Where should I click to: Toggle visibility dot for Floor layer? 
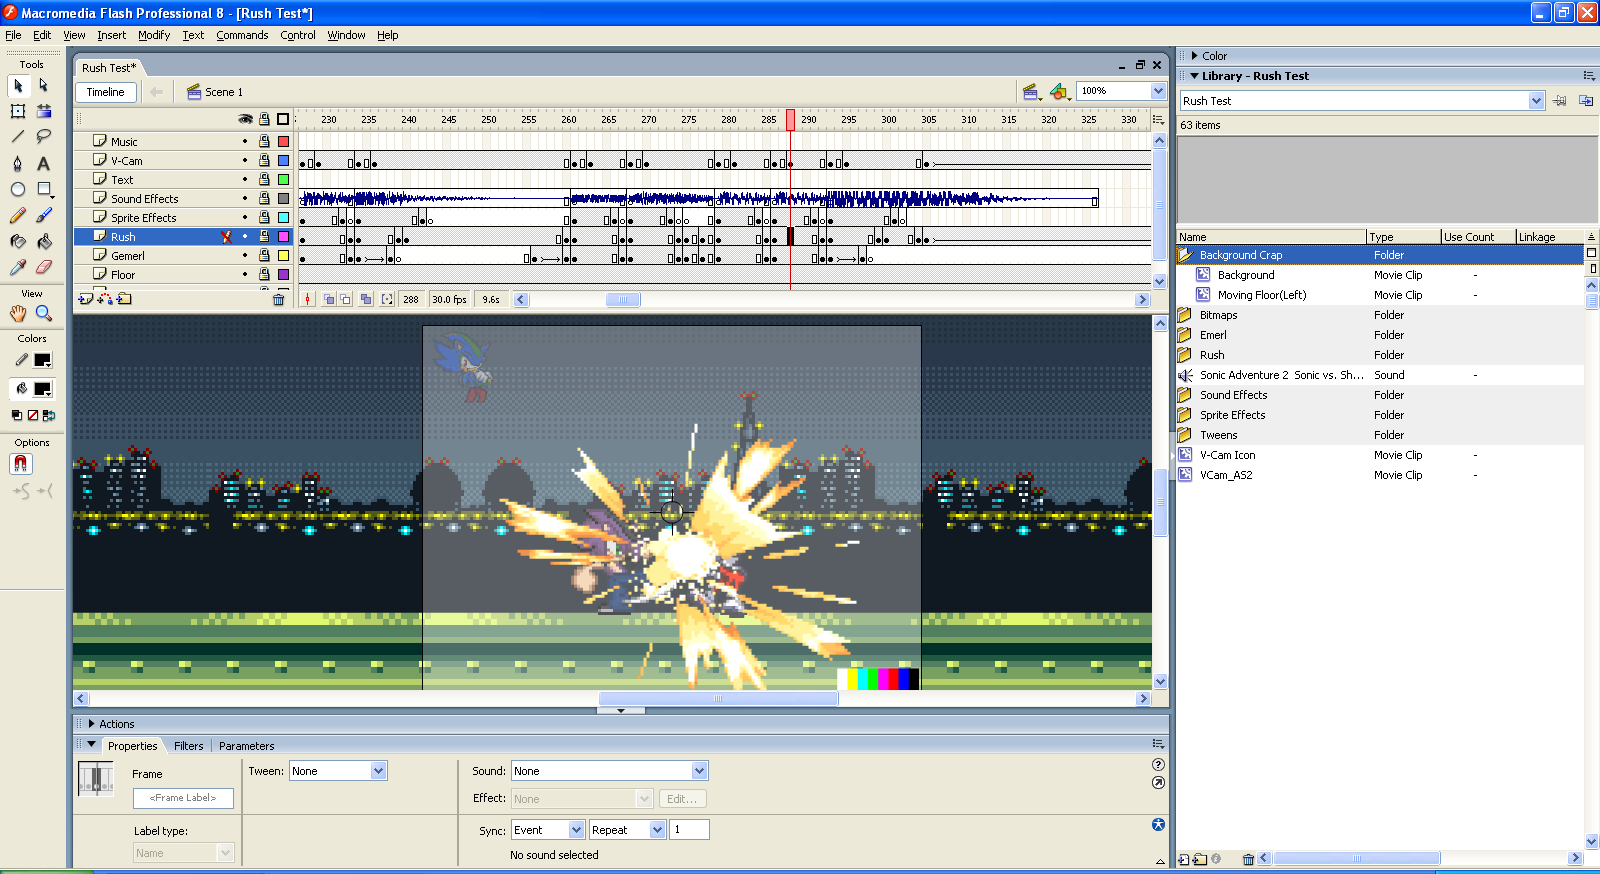click(x=245, y=275)
